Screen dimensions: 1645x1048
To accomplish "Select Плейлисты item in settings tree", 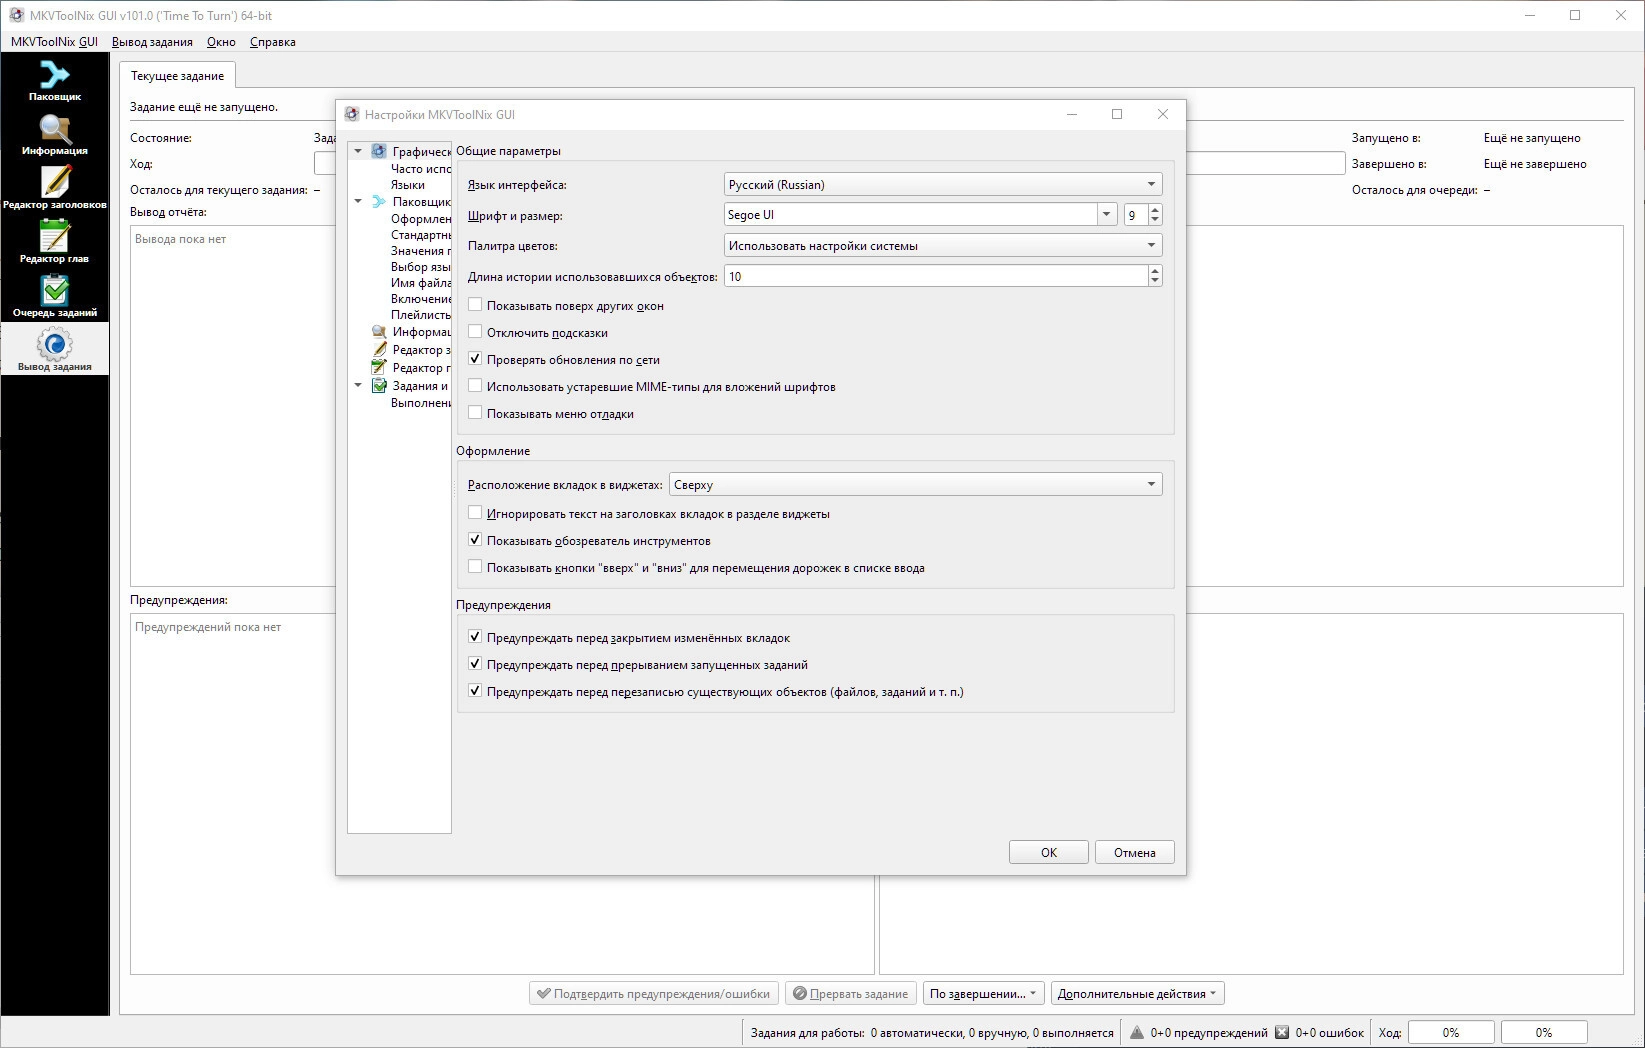I will click(421, 314).
